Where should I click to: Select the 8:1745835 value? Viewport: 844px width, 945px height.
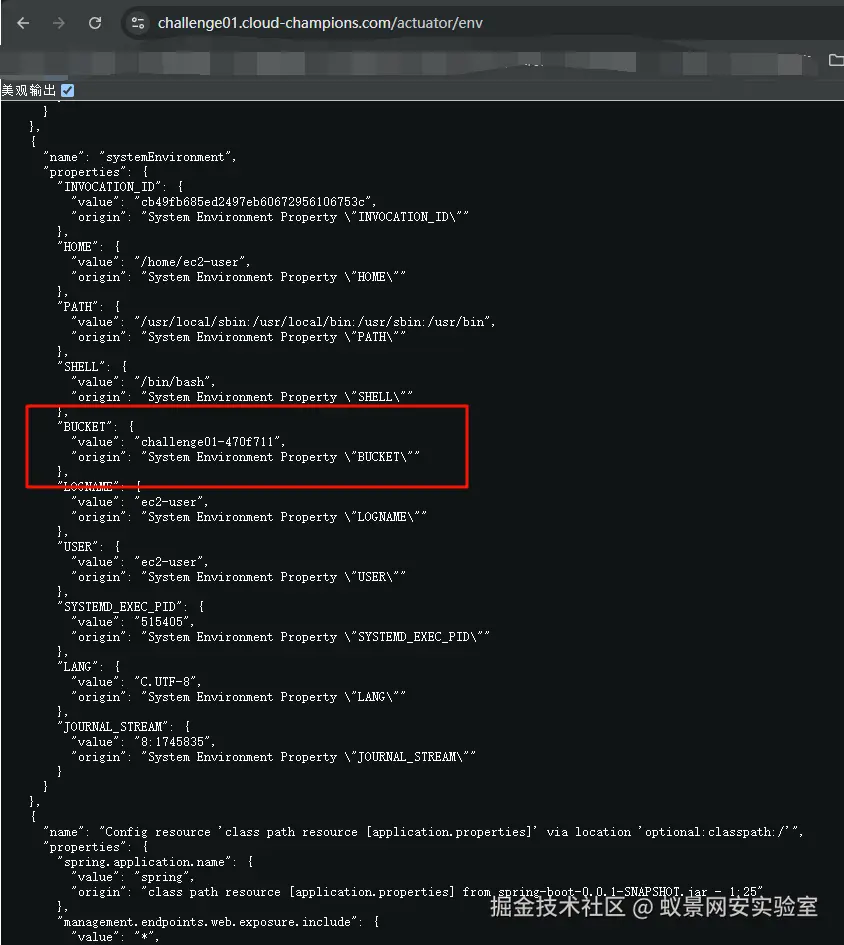(x=172, y=741)
